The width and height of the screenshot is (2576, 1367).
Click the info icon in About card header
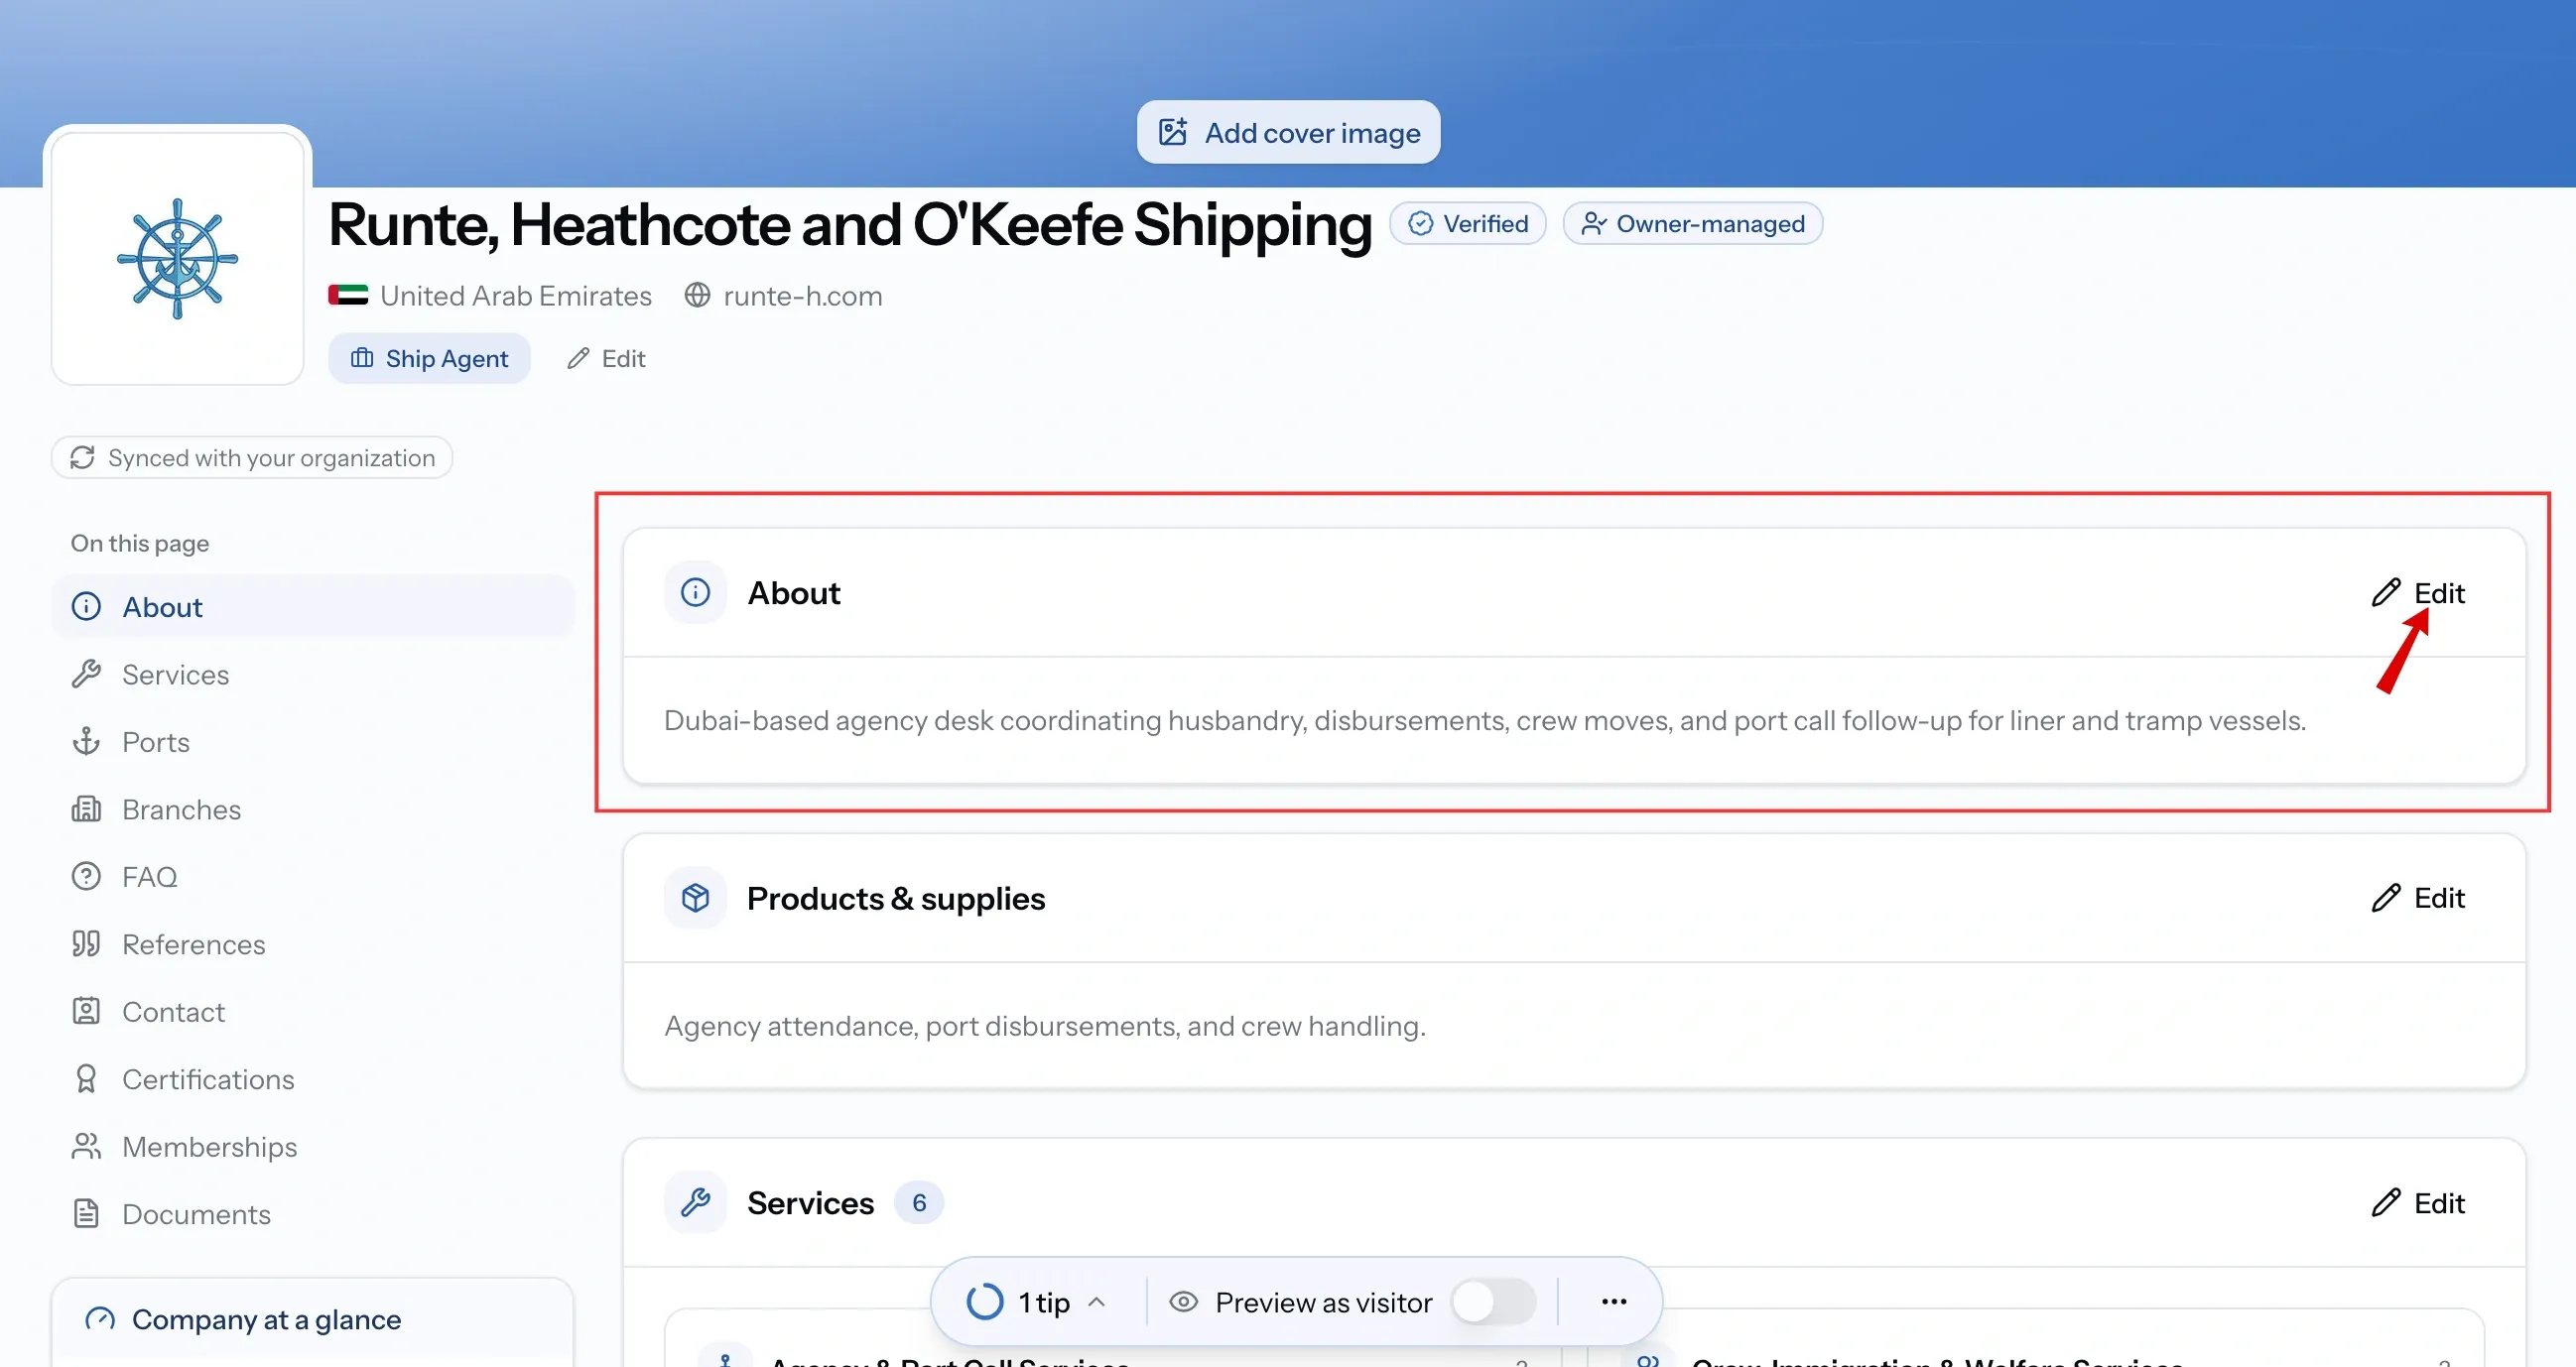tap(695, 592)
